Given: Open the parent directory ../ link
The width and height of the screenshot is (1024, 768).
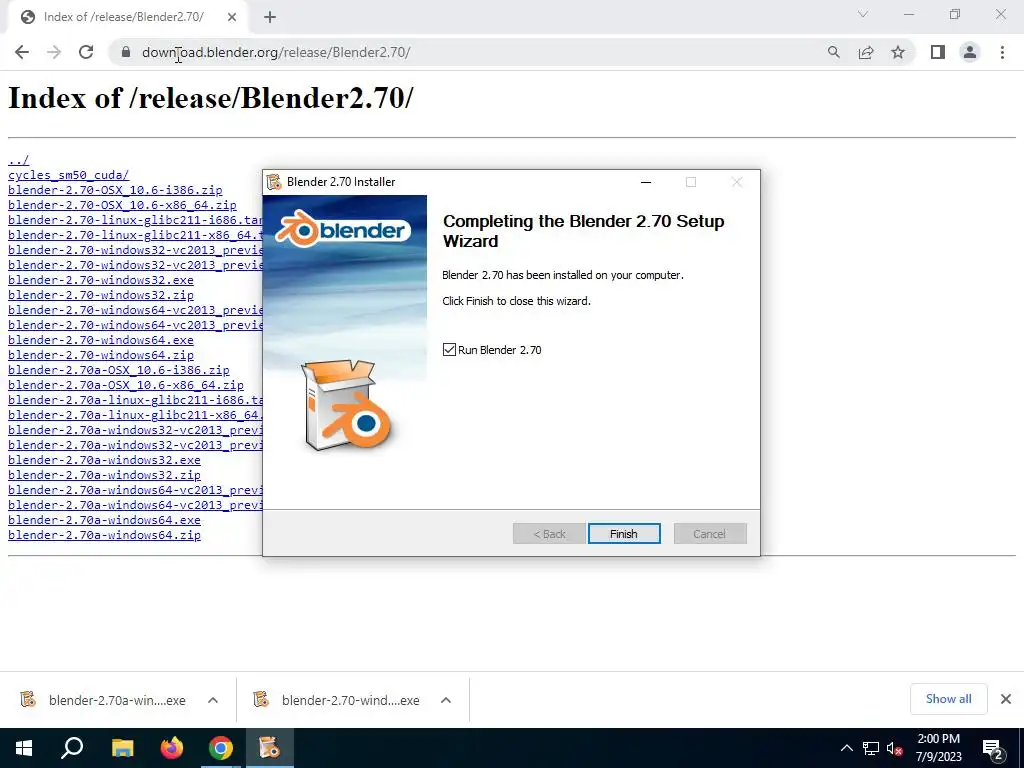Looking at the screenshot, I should 18,160.
